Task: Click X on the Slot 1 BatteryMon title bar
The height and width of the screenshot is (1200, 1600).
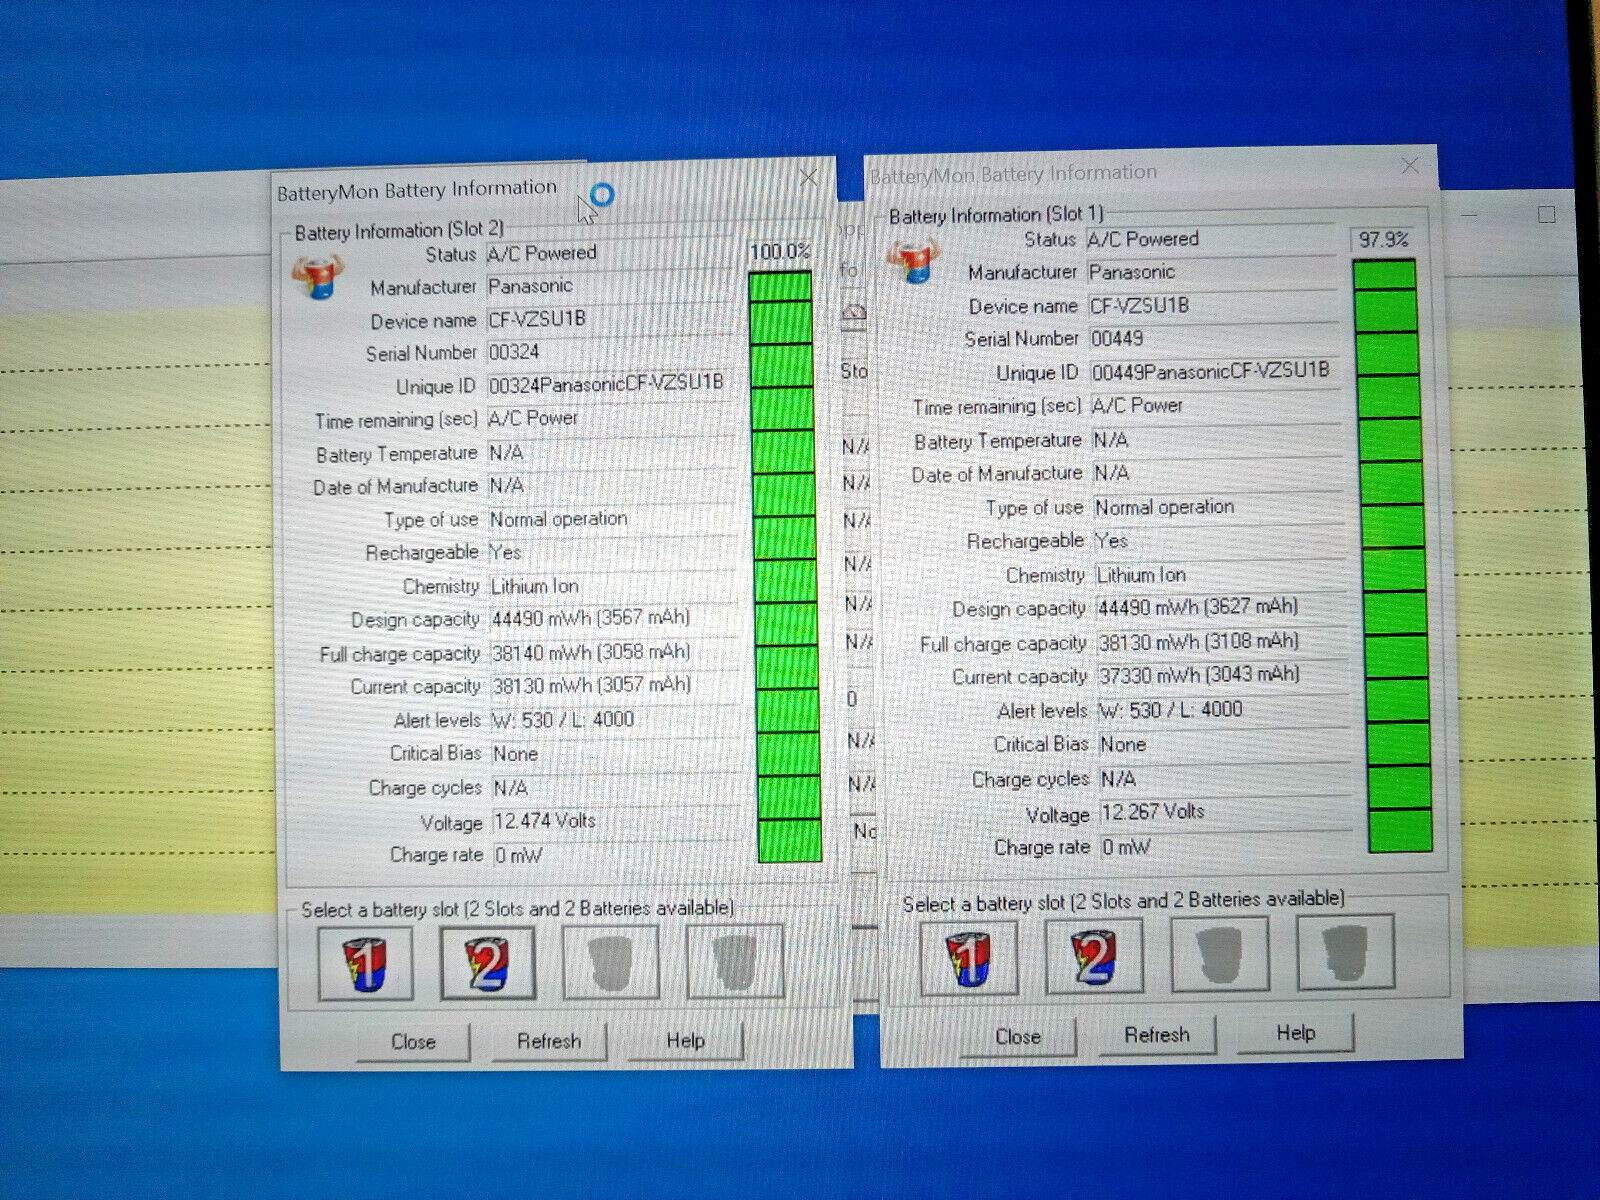Action: tap(1410, 165)
